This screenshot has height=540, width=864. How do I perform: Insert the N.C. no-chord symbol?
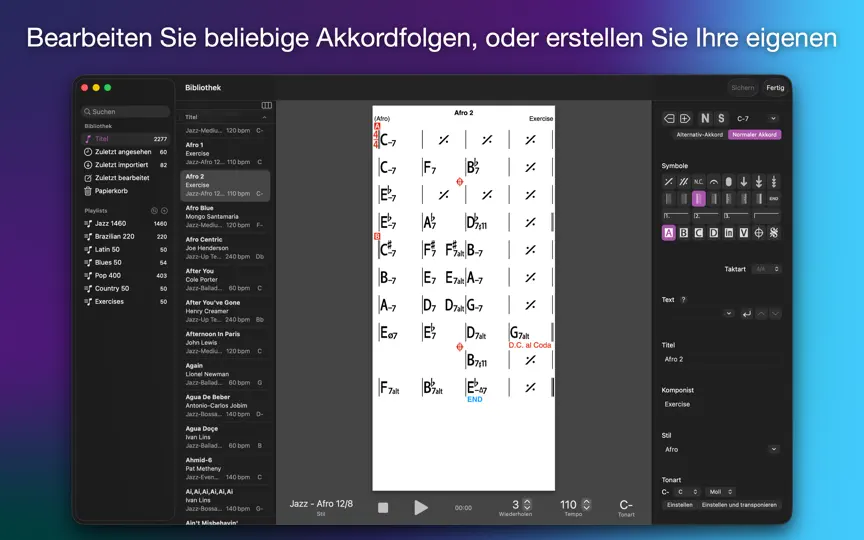(699, 182)
